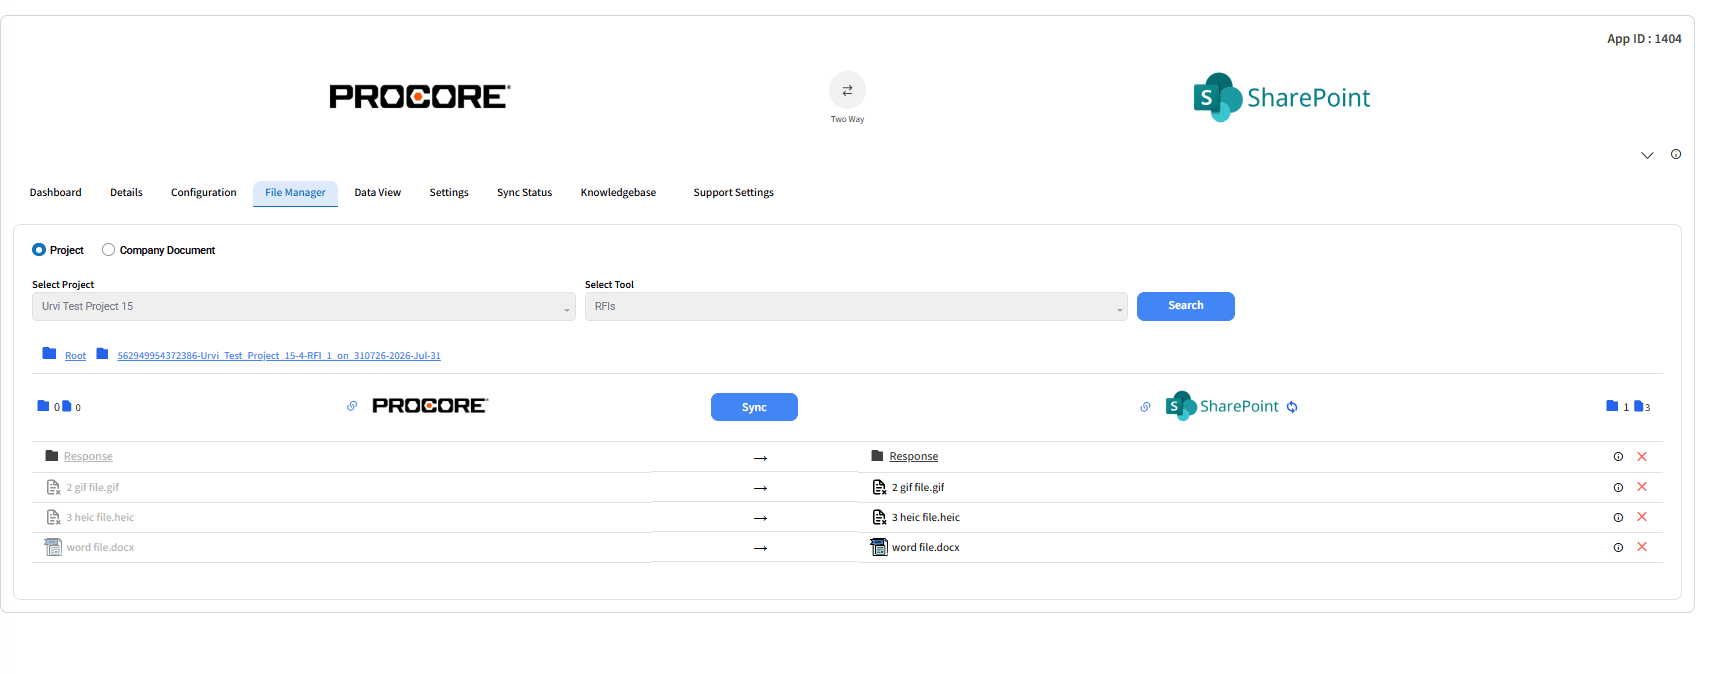This screenshot has width=1709, height=674.
Task: Open the Select Project dropdown
Action: click(304, 307)
